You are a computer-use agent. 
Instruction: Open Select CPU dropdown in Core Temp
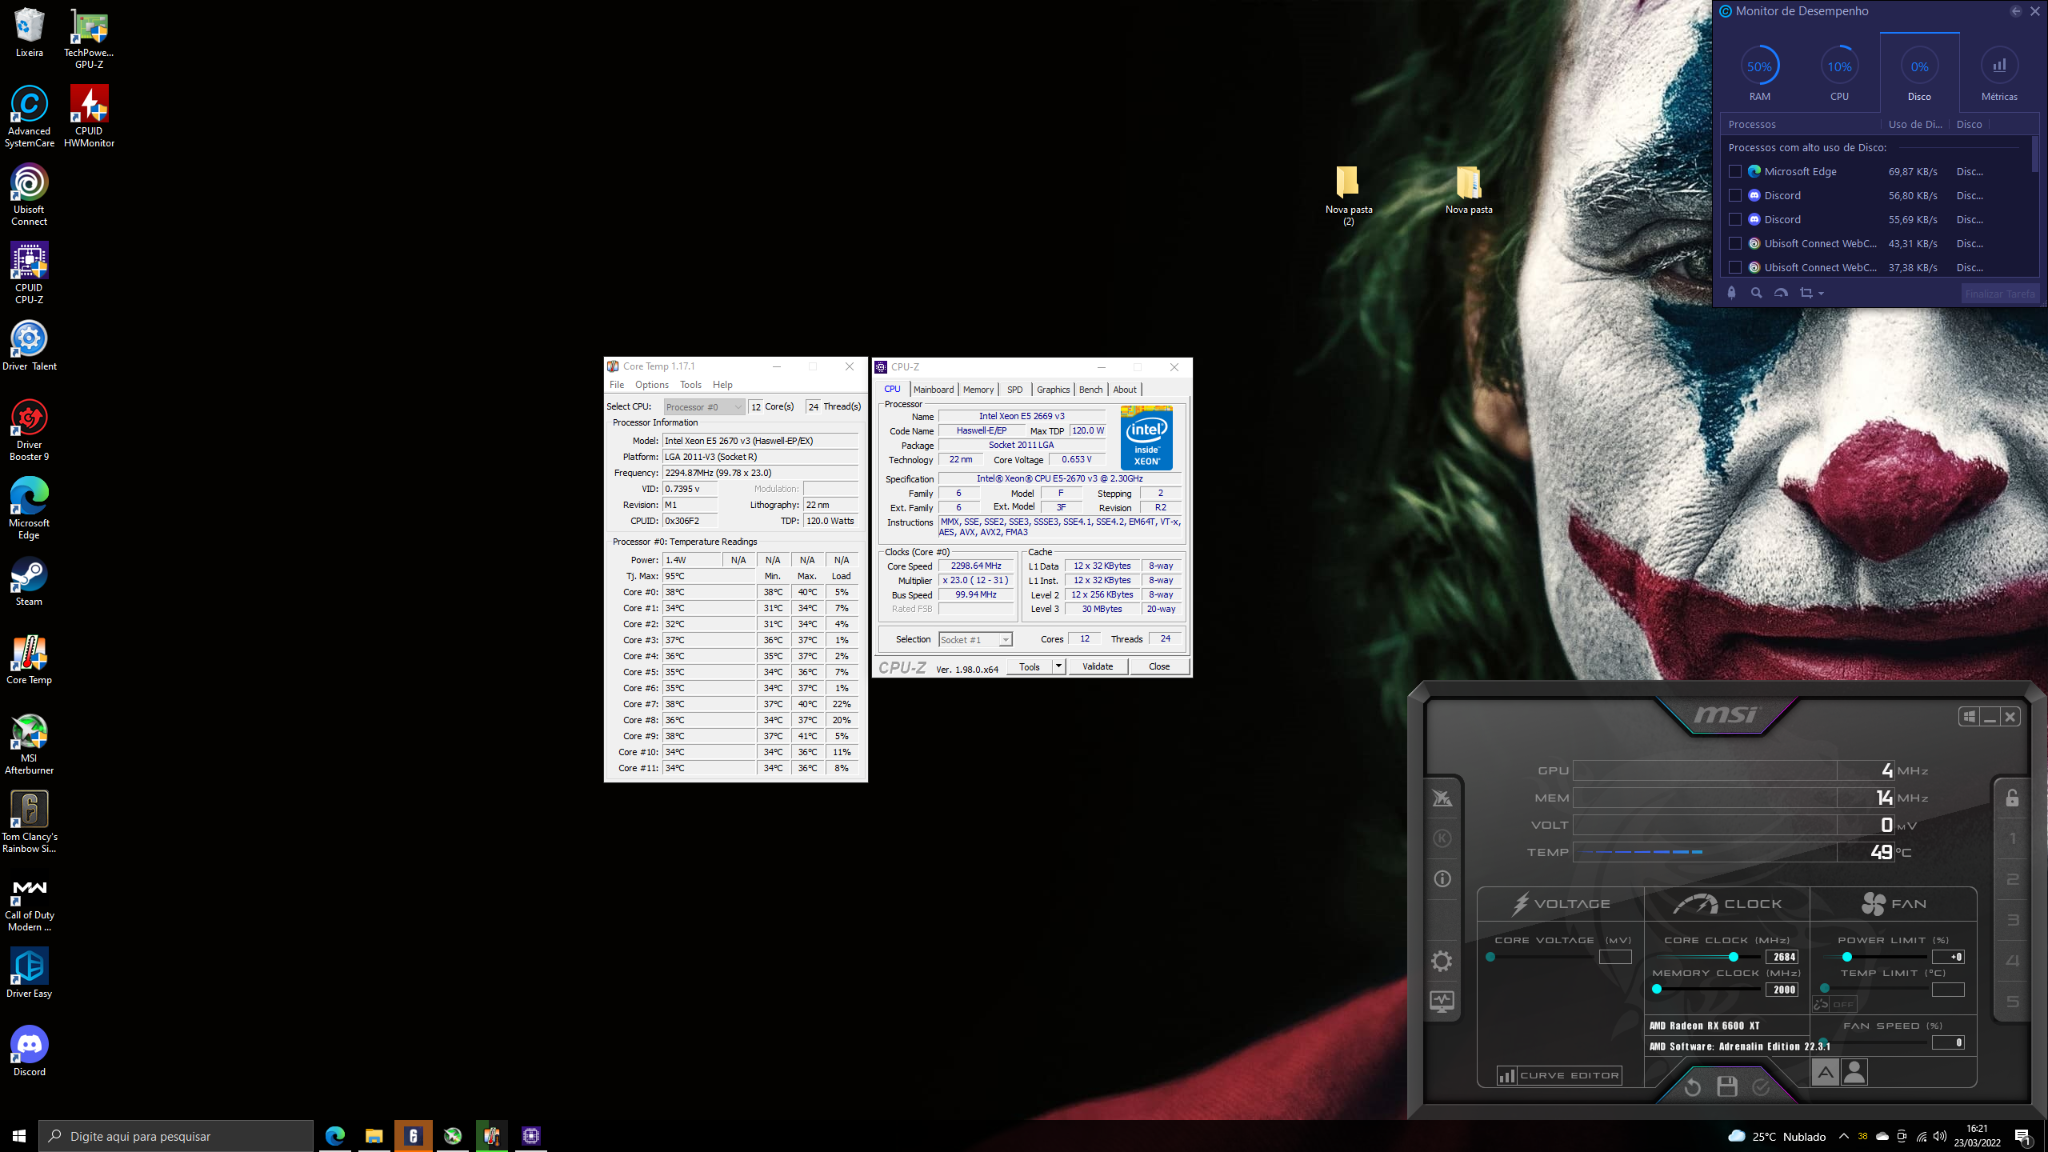(x=705, y=407)
